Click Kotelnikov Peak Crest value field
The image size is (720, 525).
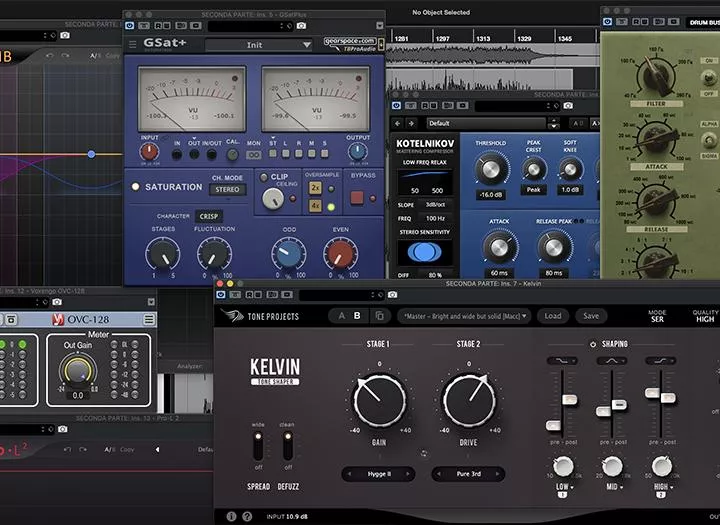pyautogui.click(x=533, y=190)
